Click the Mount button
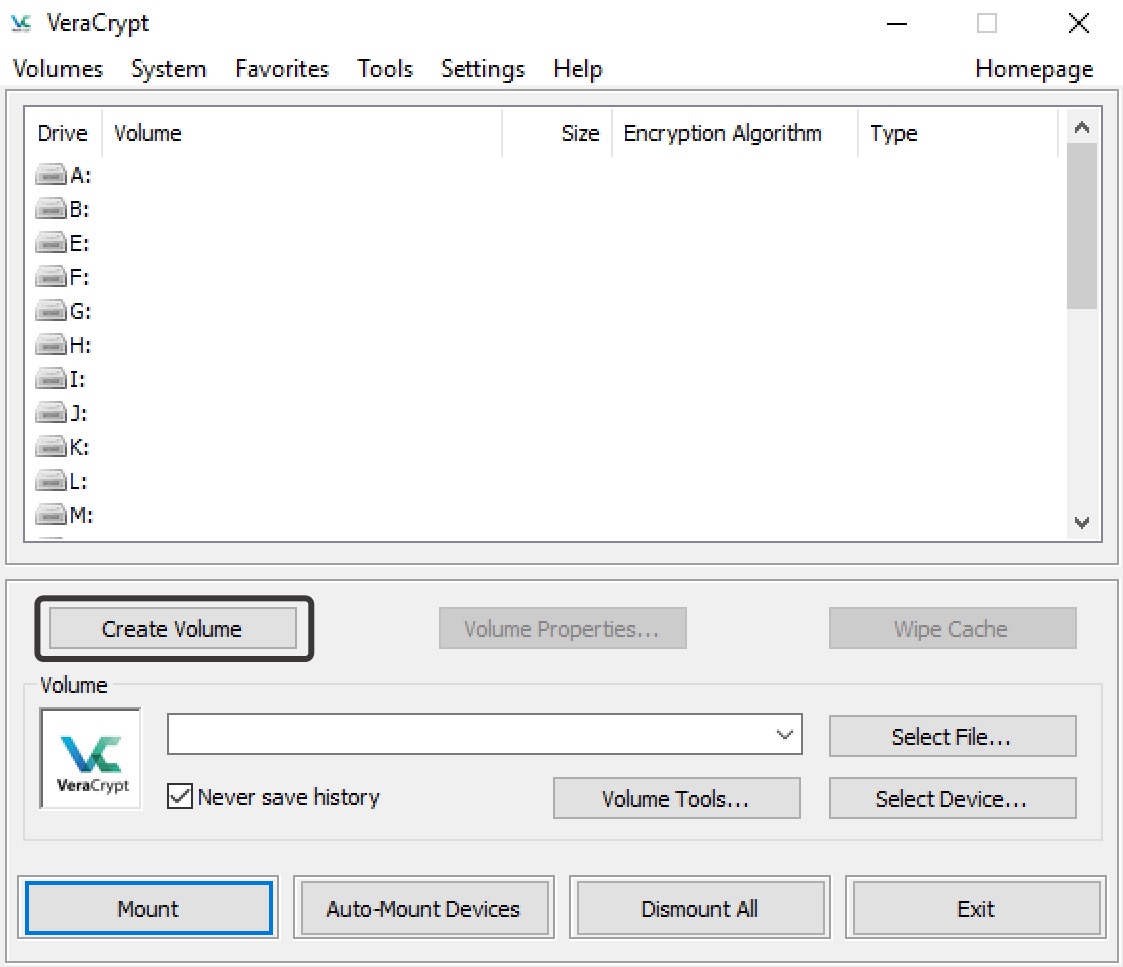This screenshot has width=1123, height=967. (148, 908)
